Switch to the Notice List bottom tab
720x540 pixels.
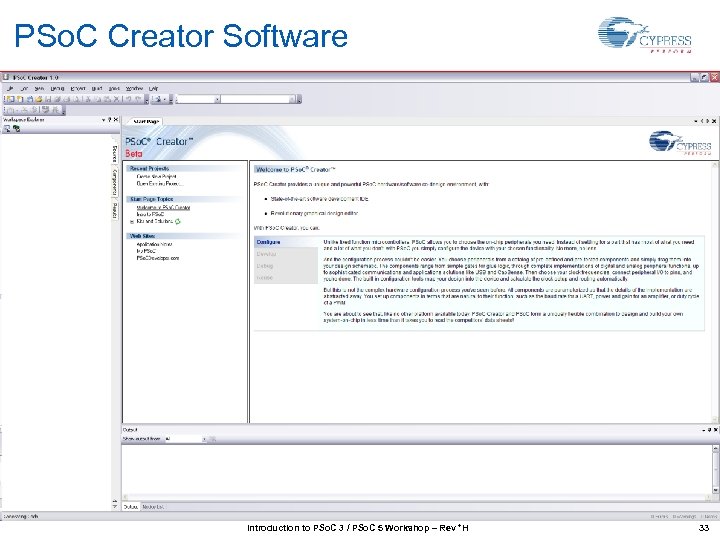(152, 507)
